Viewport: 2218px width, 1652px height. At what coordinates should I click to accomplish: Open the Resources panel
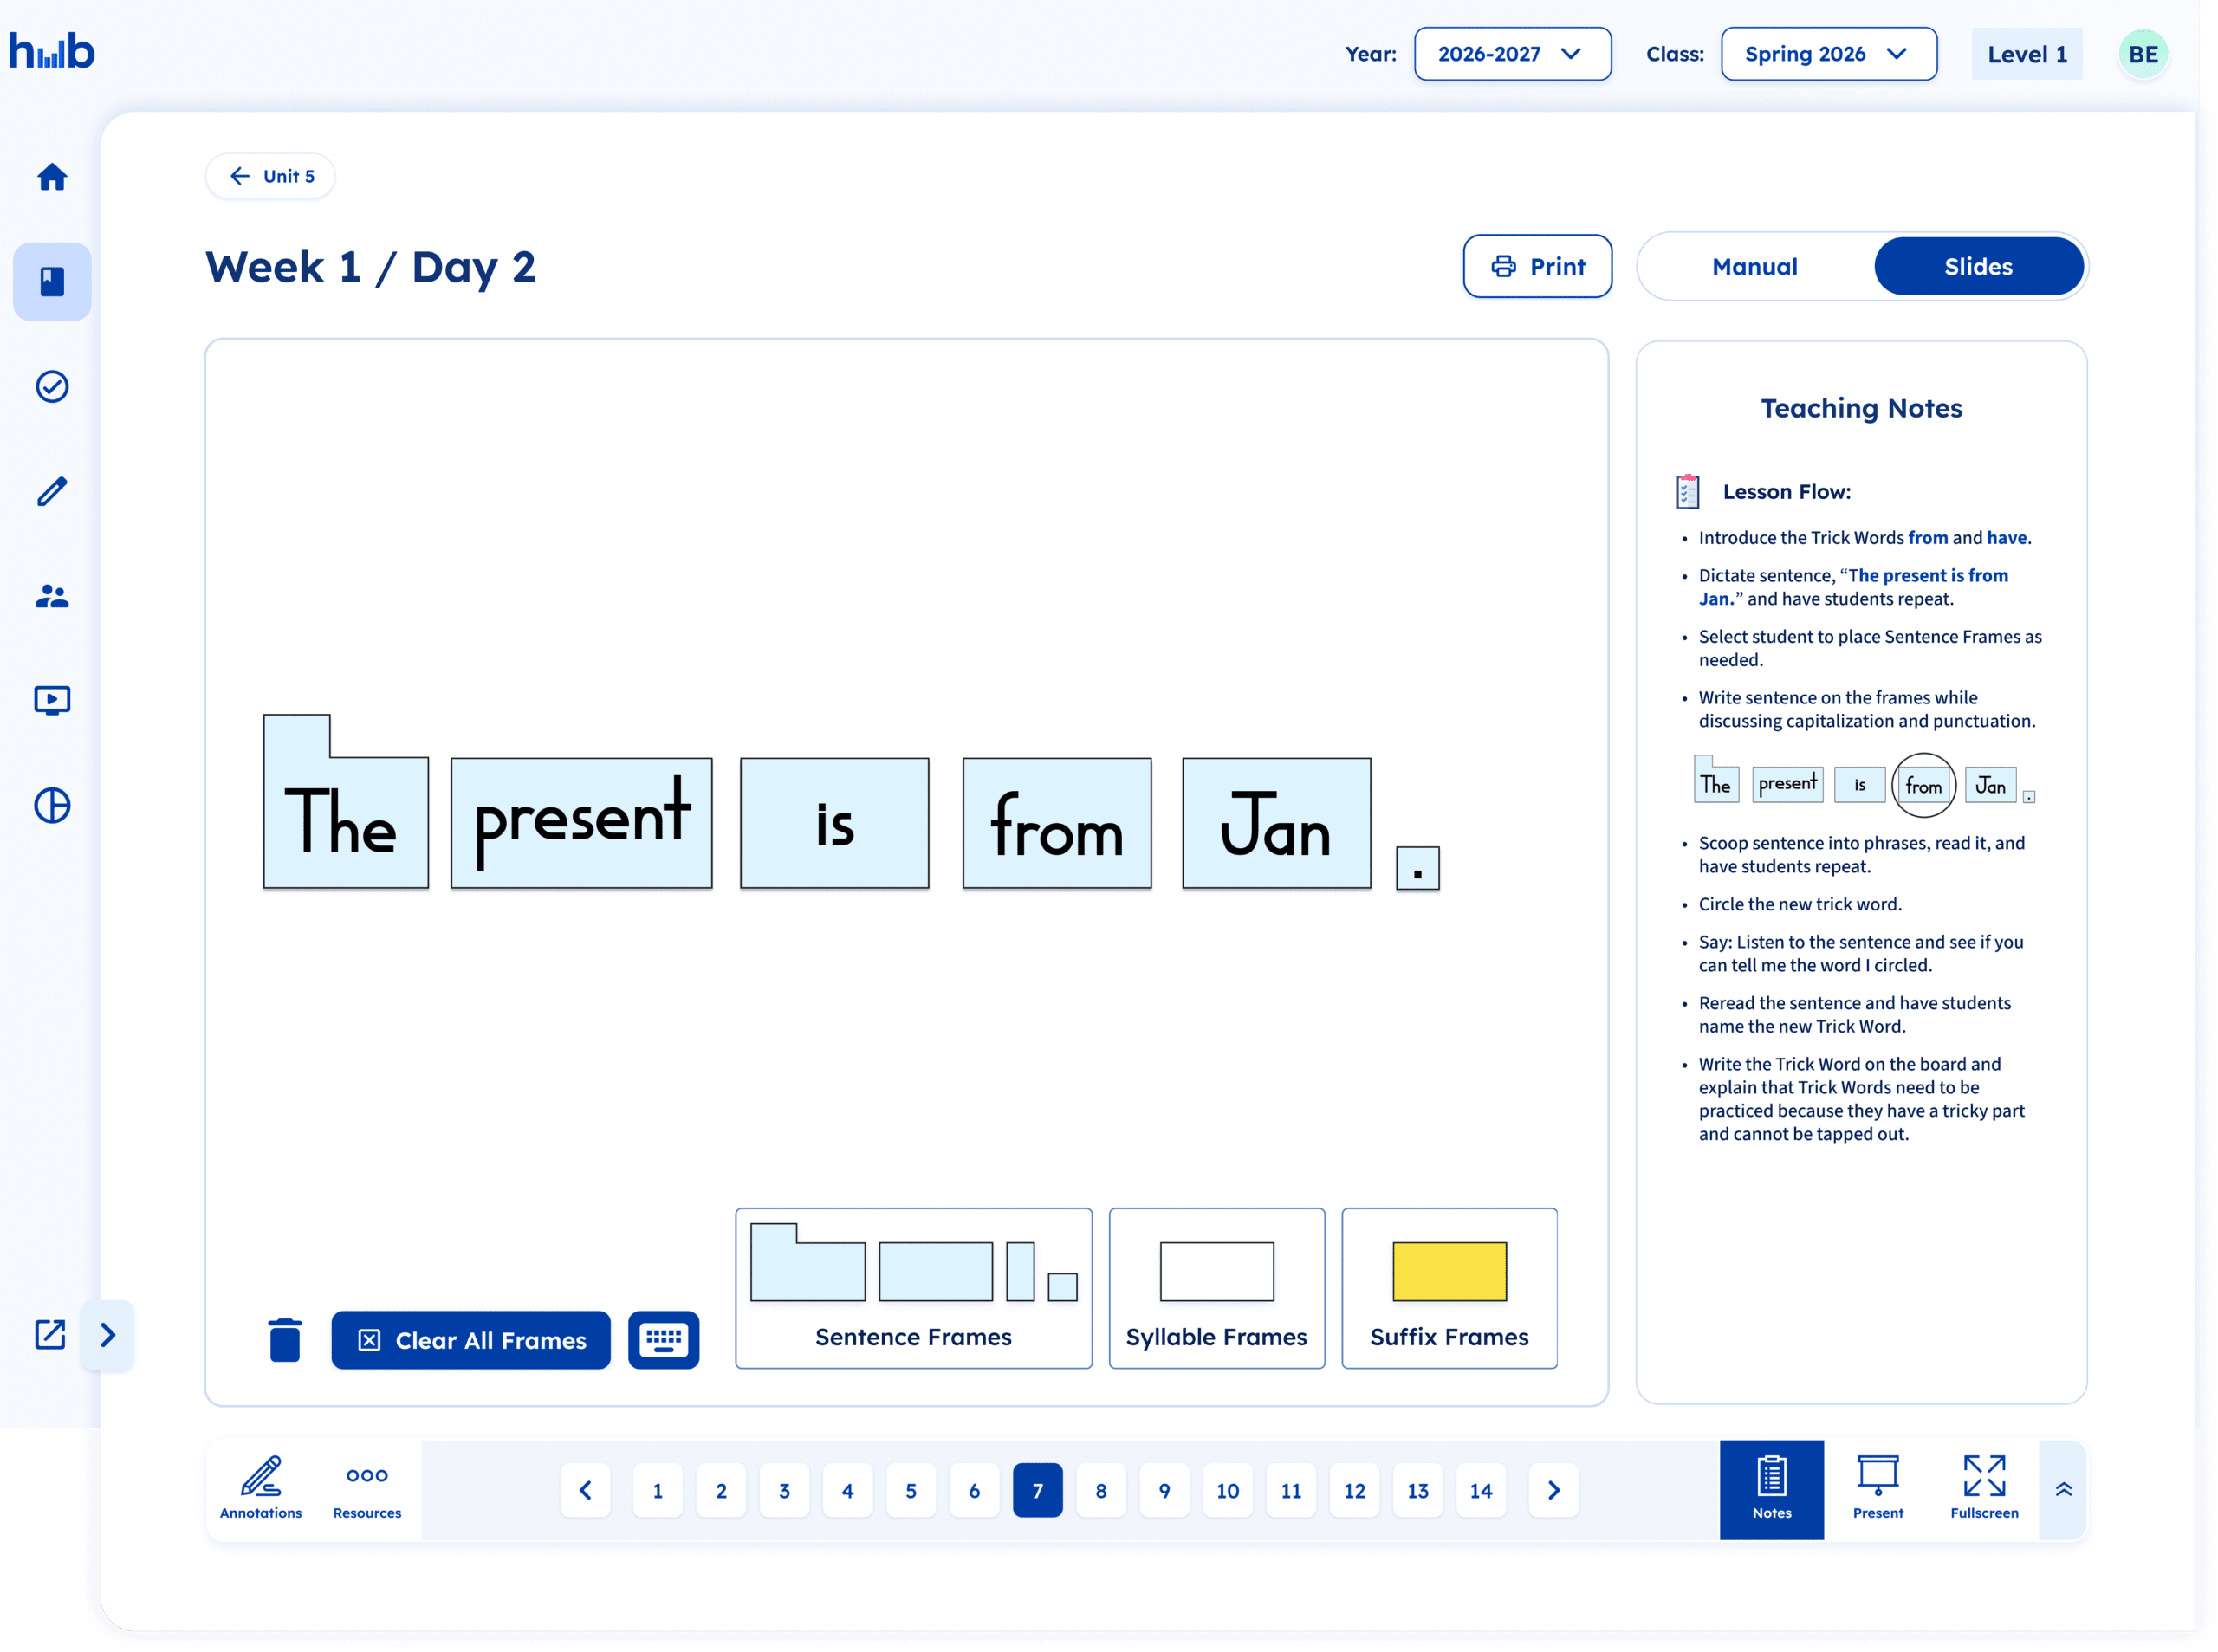coord(366,1489)
